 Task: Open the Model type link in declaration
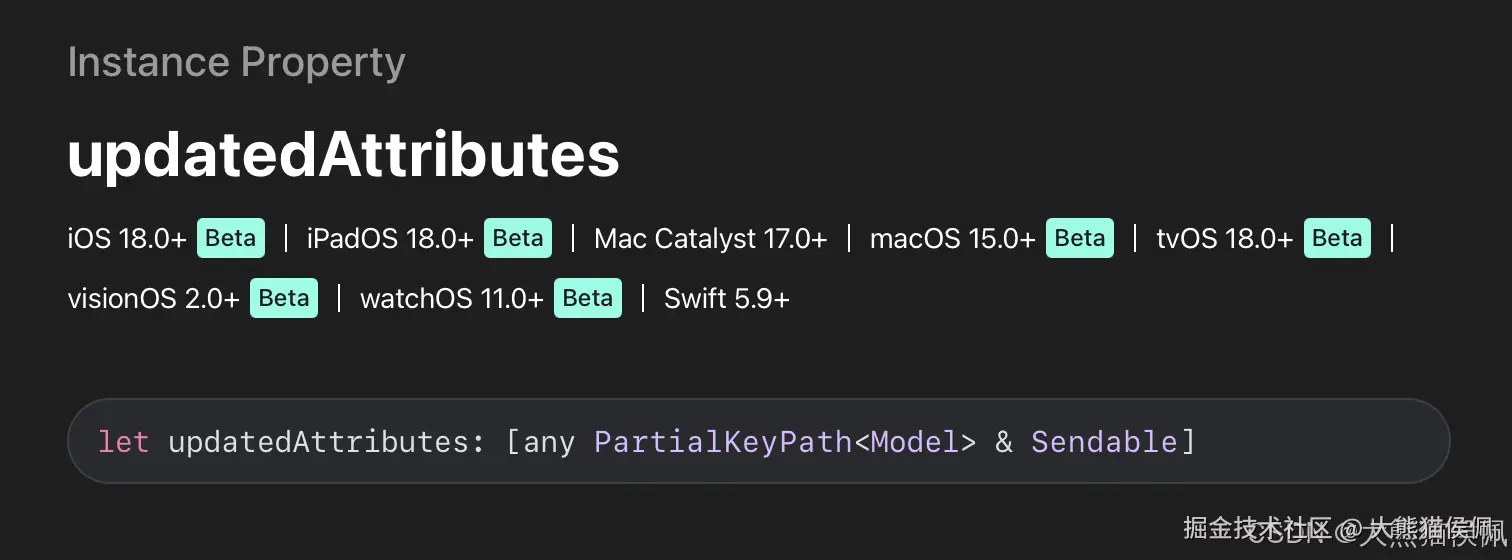[914, 441]
